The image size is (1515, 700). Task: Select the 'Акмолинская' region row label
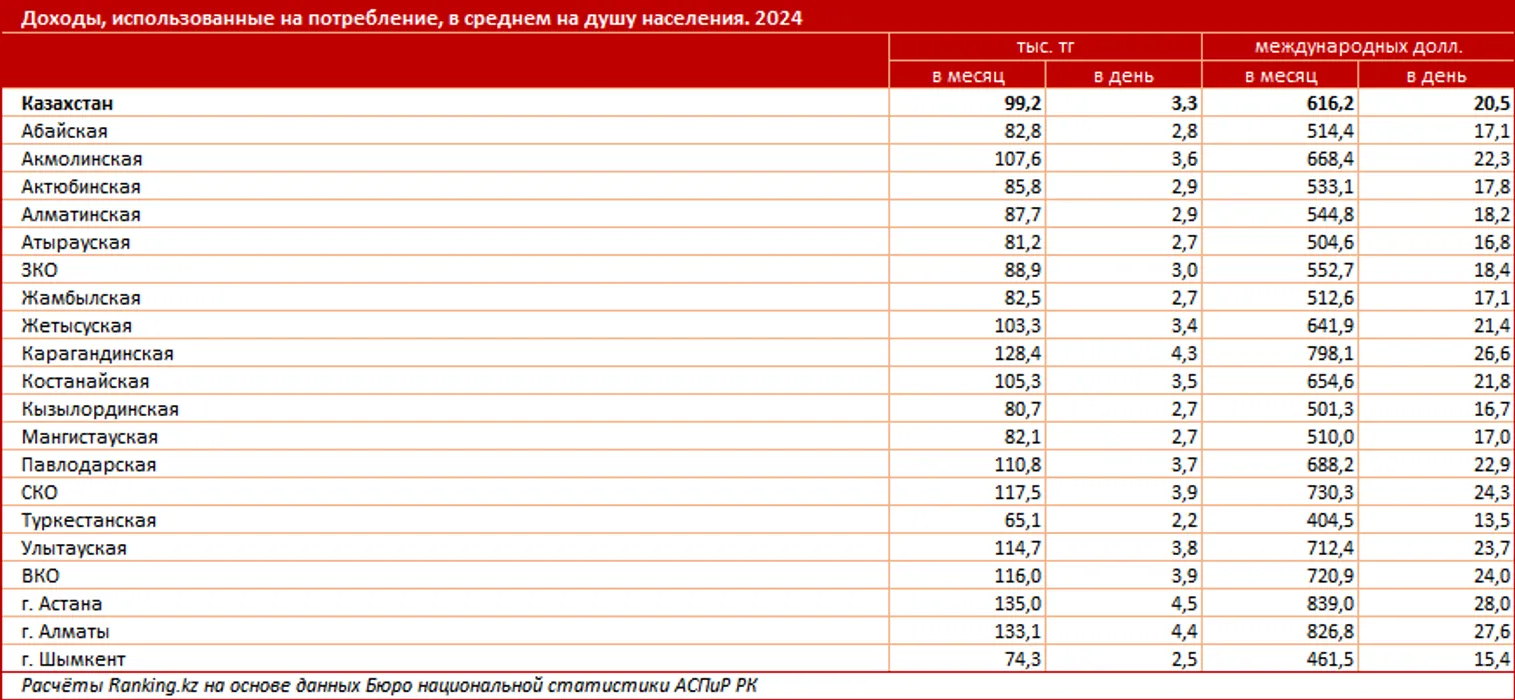pos(82,159)
